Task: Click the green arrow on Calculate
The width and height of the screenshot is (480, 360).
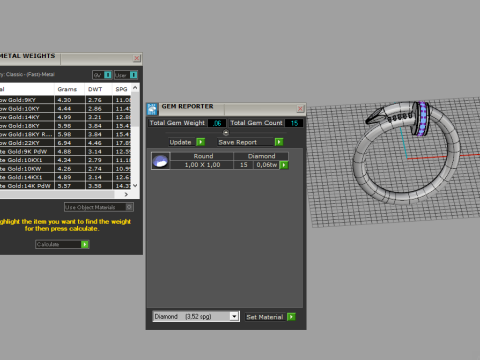Action: (x=85, y=244)
